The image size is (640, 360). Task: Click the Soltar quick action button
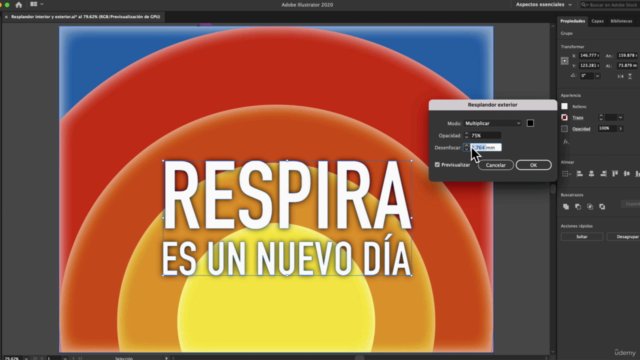[x=582, y=237]
